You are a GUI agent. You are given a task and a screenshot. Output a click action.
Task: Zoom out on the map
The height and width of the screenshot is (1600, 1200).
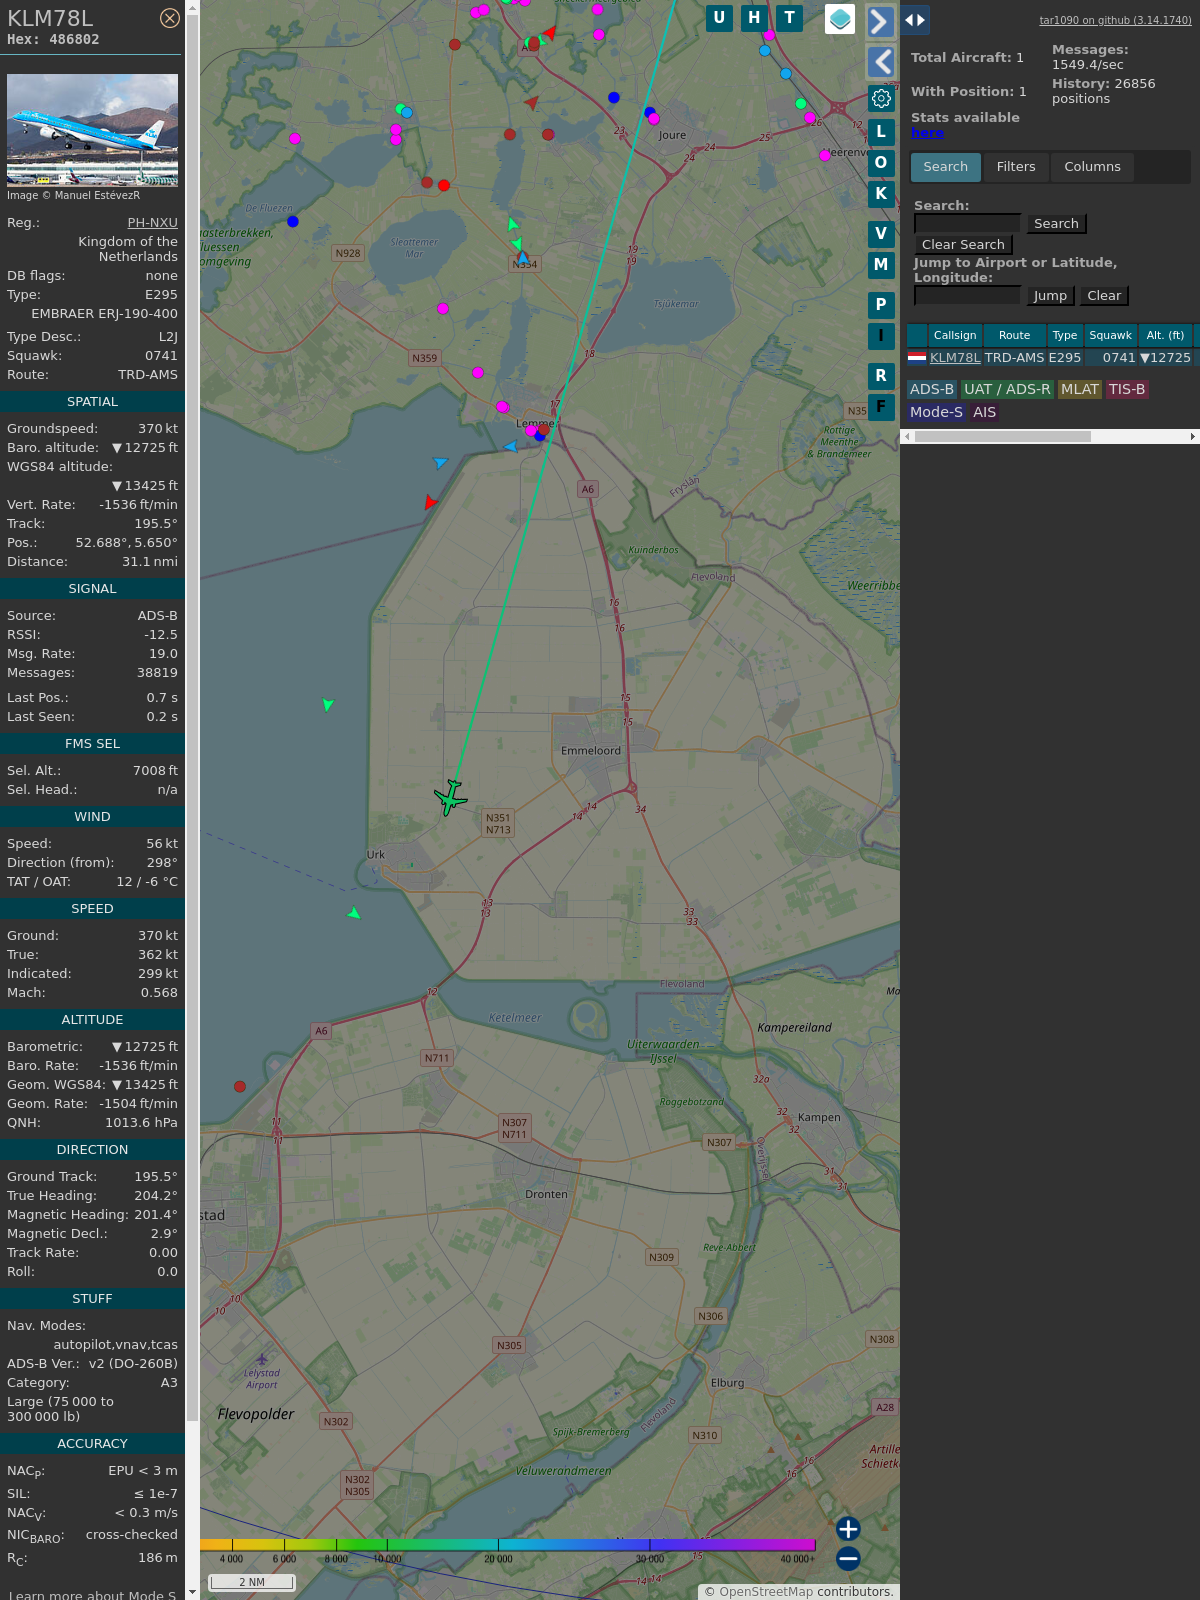pyautogui.click(x=848, y=1558)
